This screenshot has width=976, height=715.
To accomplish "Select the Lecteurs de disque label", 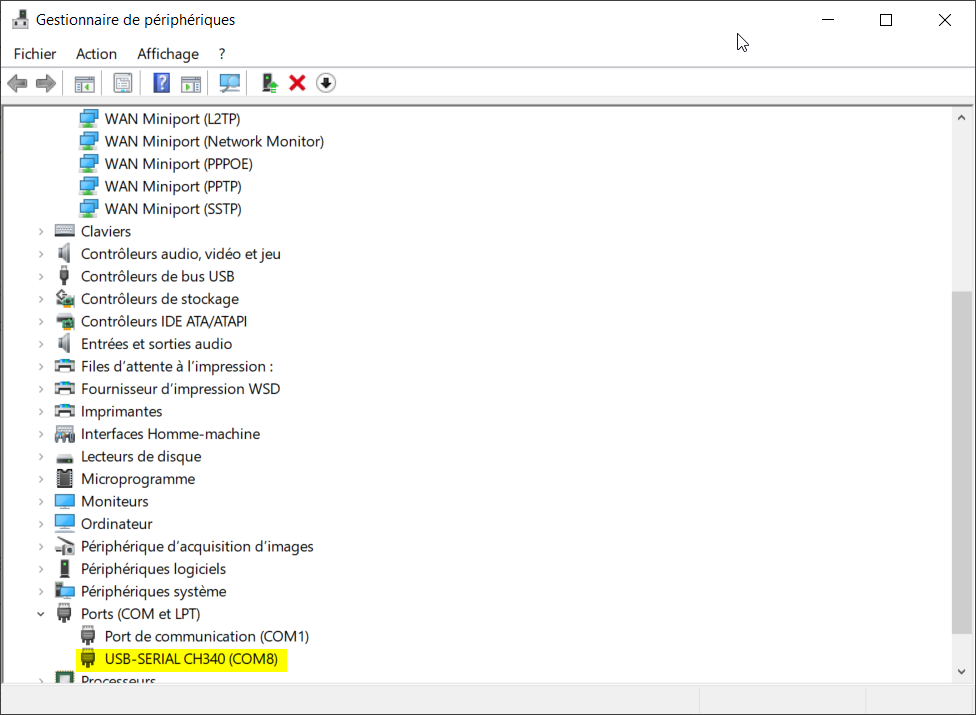I will [141, 456].
